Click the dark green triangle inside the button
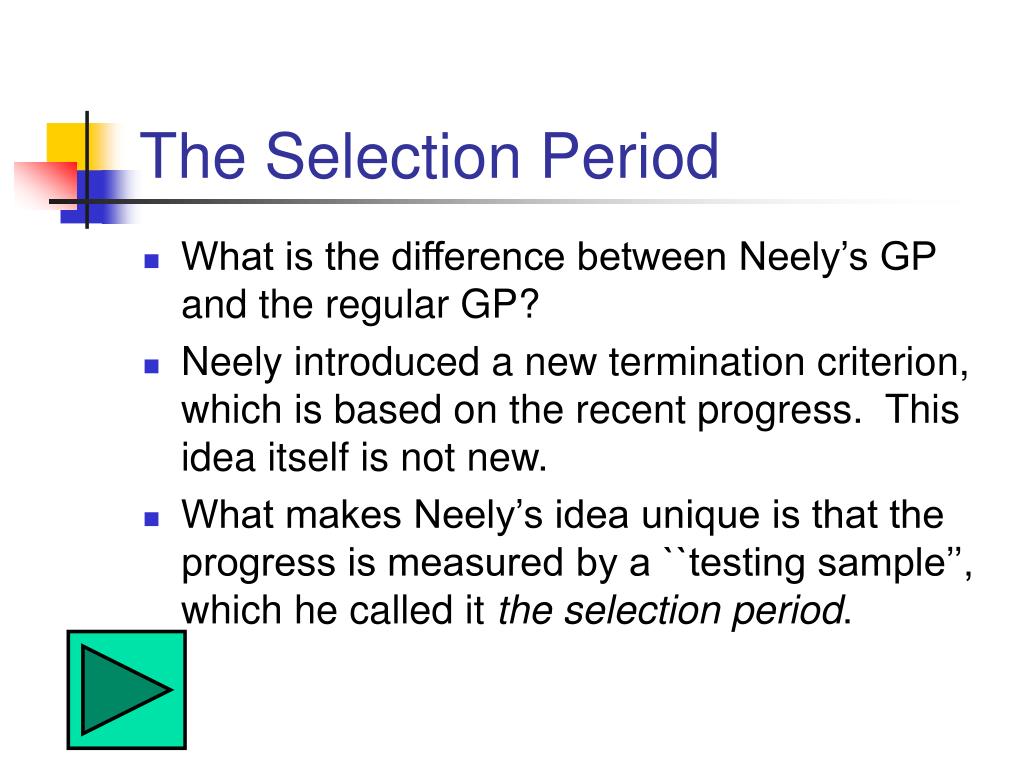The image size is (1024, 768). pyautogui.click(x=125, y=690)
